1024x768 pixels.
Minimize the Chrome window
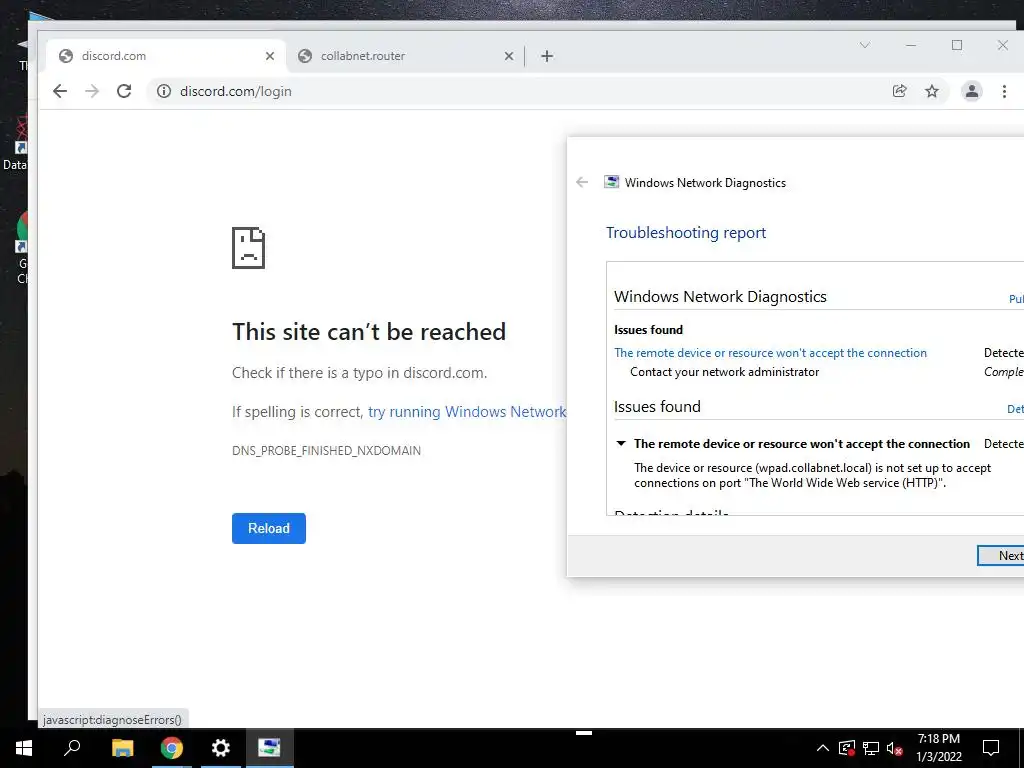tap(911, 45)
